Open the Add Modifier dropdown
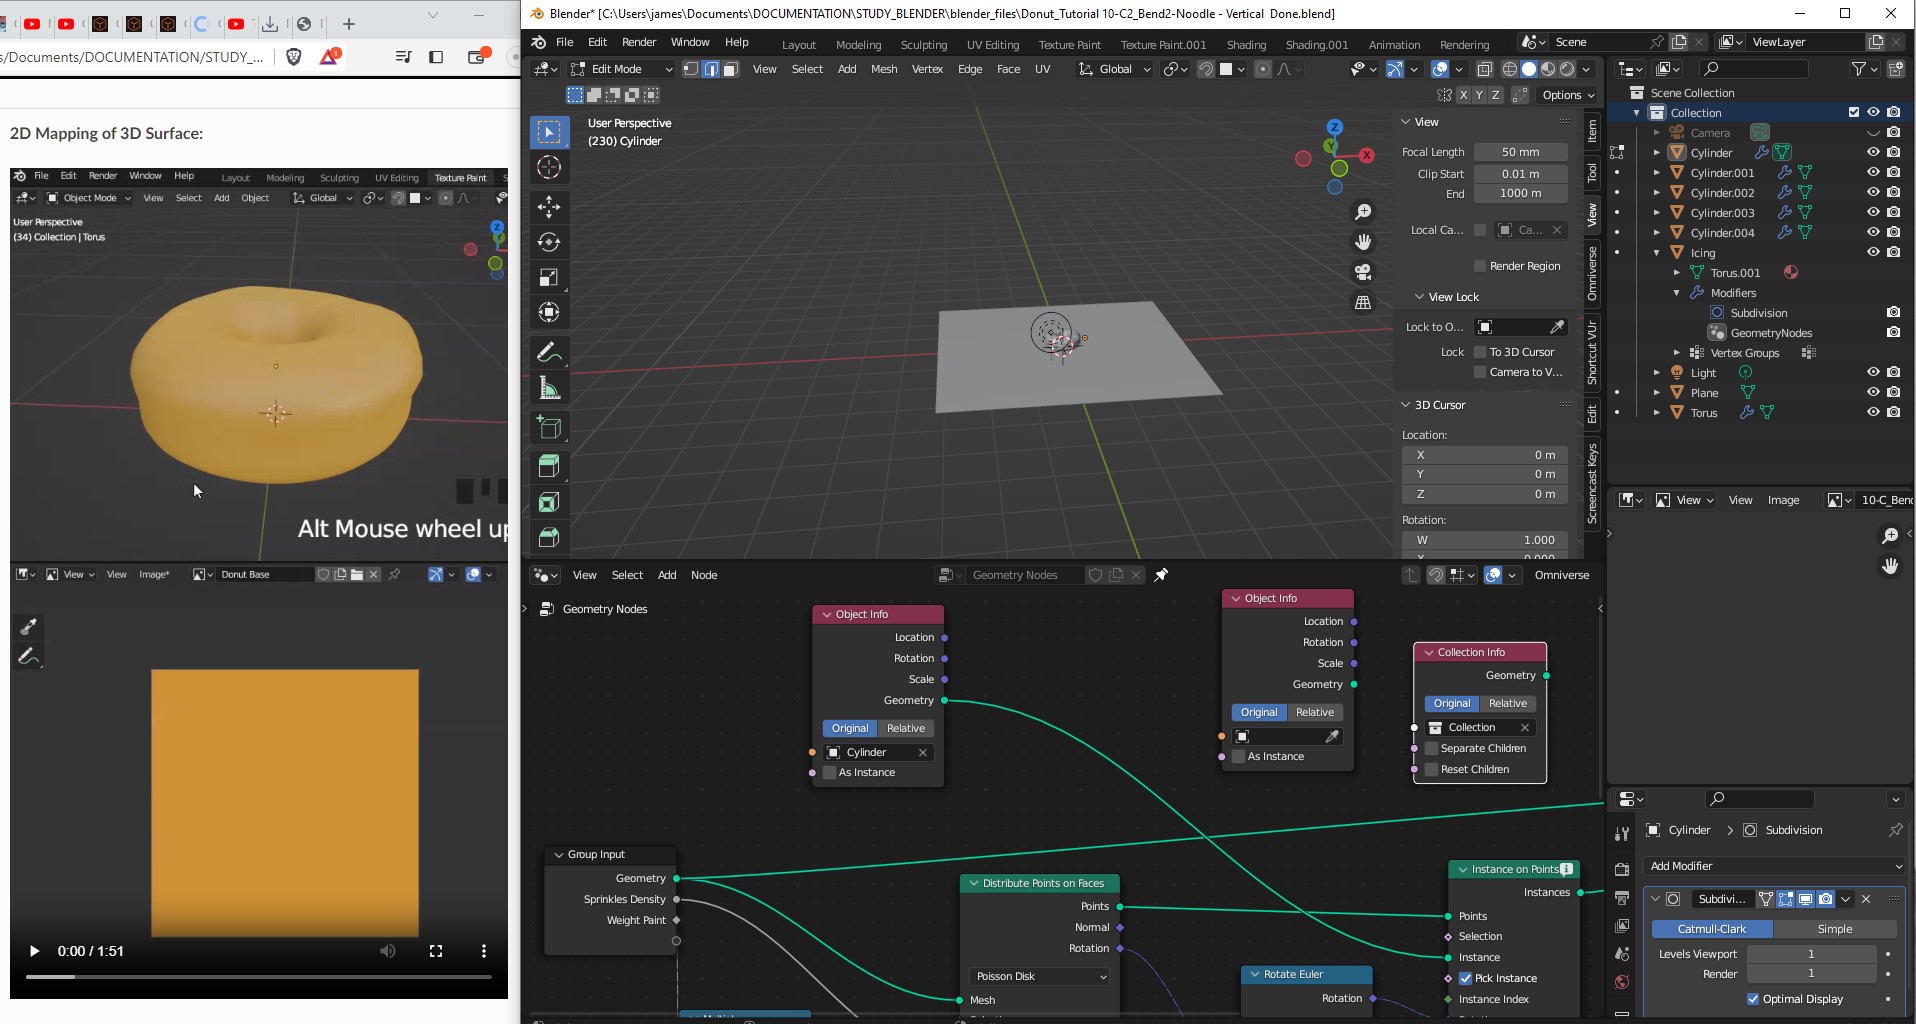Image resolution: width=1916 pixels, height=1024 pixels. [x=1775, y=866]
